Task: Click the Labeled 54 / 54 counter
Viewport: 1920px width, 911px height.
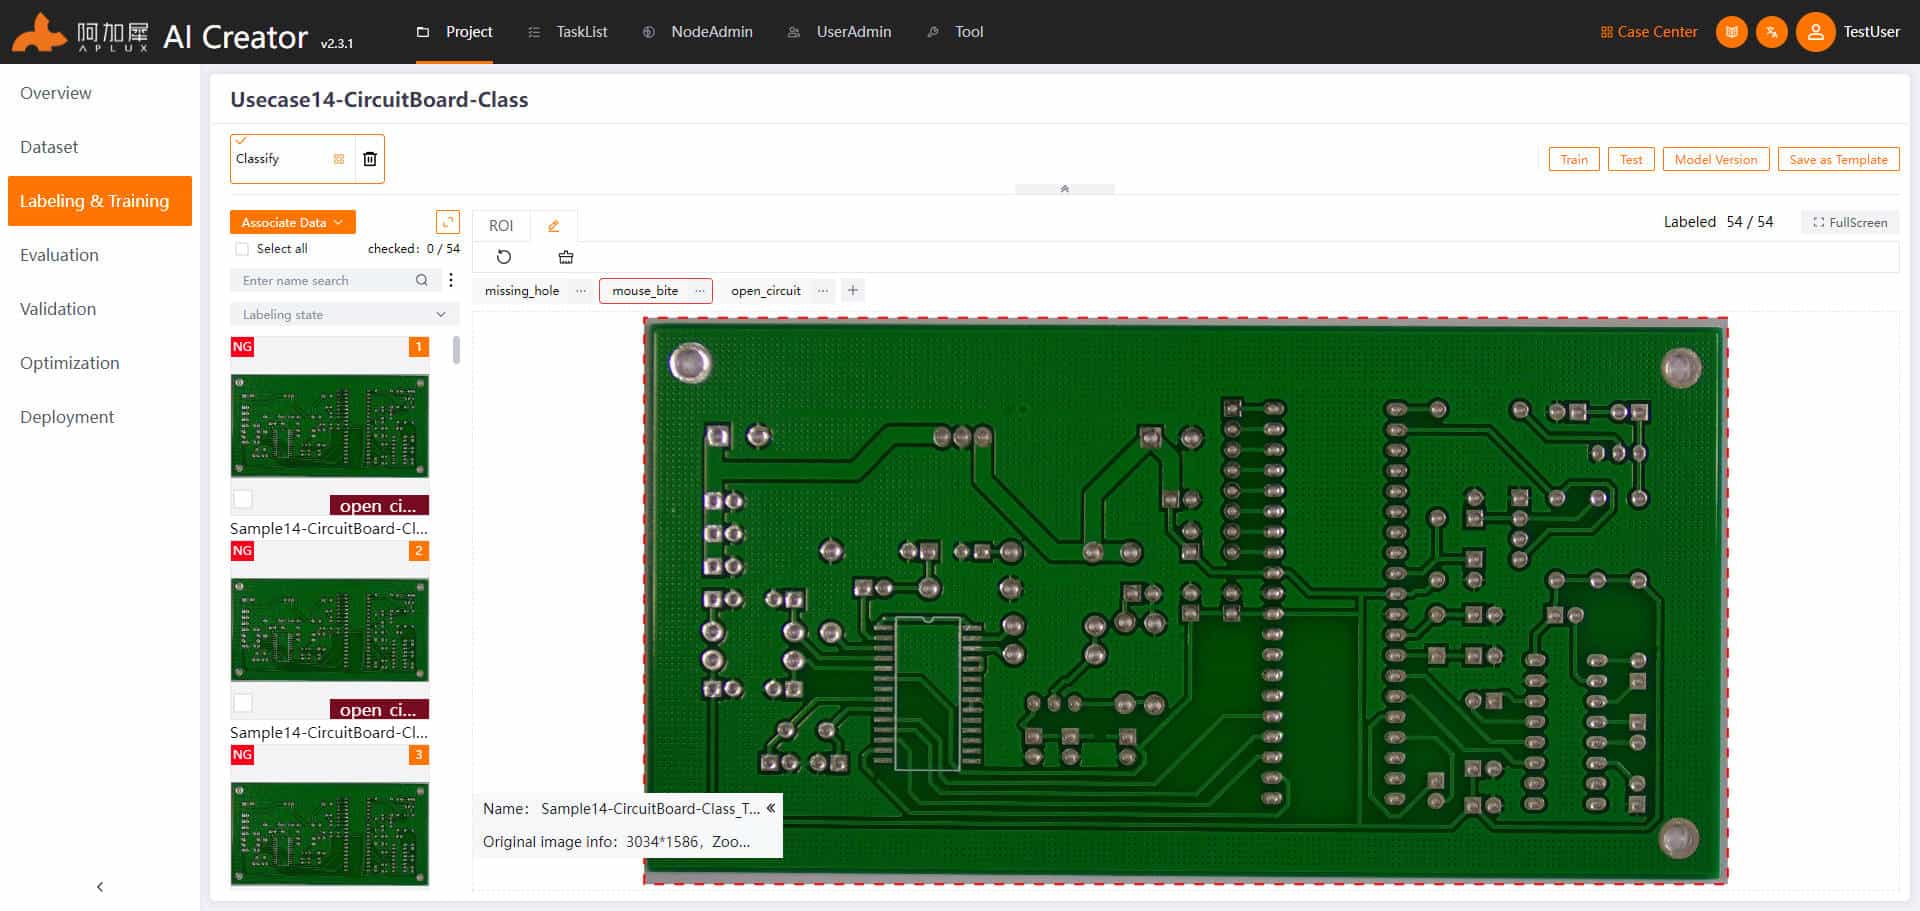Action: coord(1718,222)
